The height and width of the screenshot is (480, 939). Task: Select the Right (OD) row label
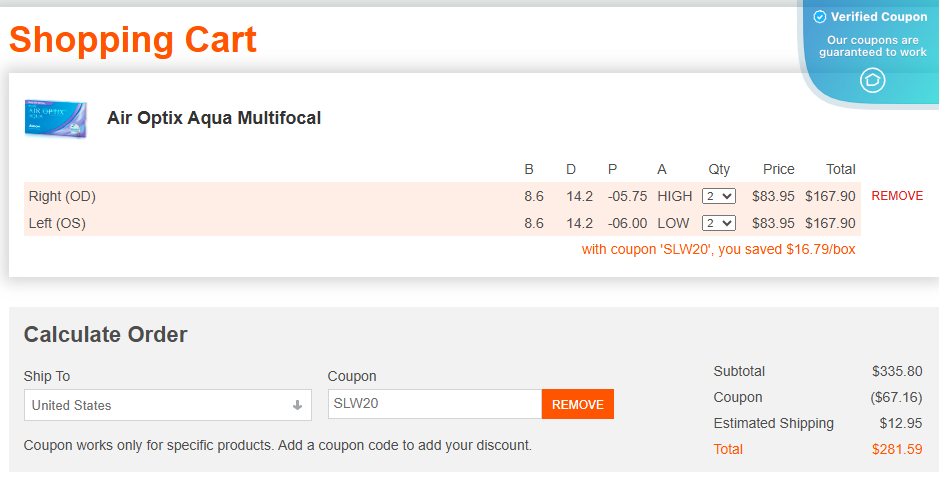(62, 196)
